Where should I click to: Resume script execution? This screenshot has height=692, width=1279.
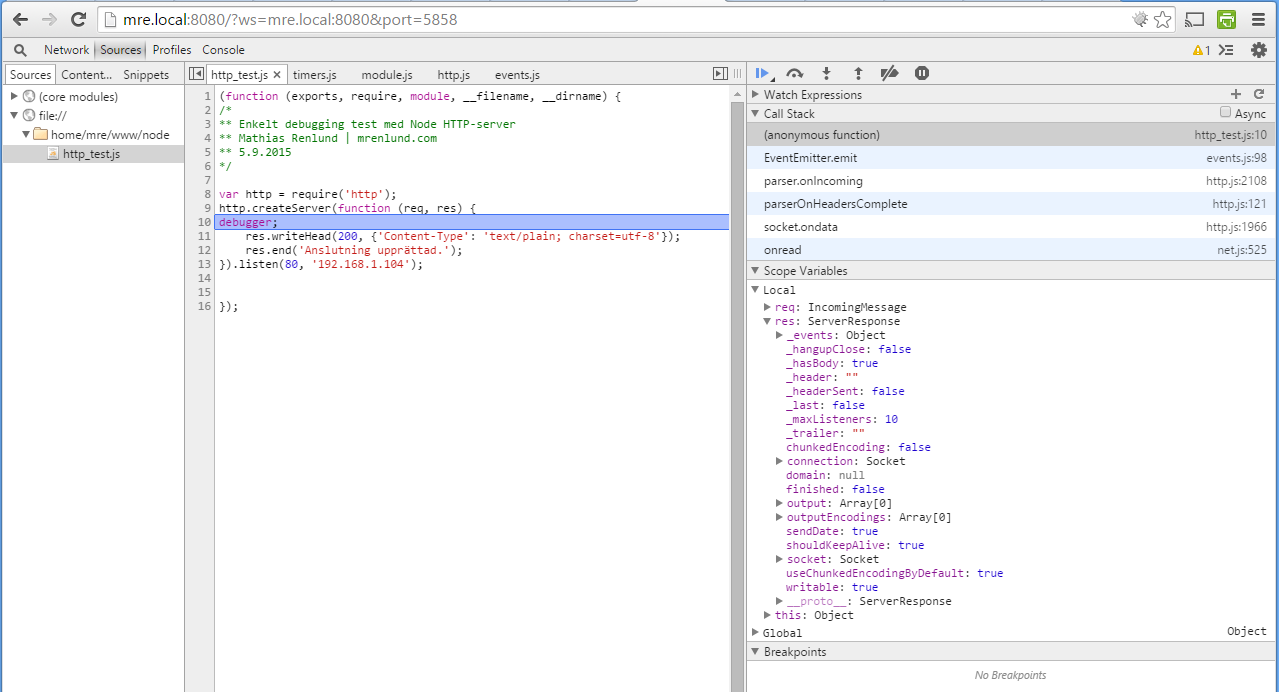(763, 73)
